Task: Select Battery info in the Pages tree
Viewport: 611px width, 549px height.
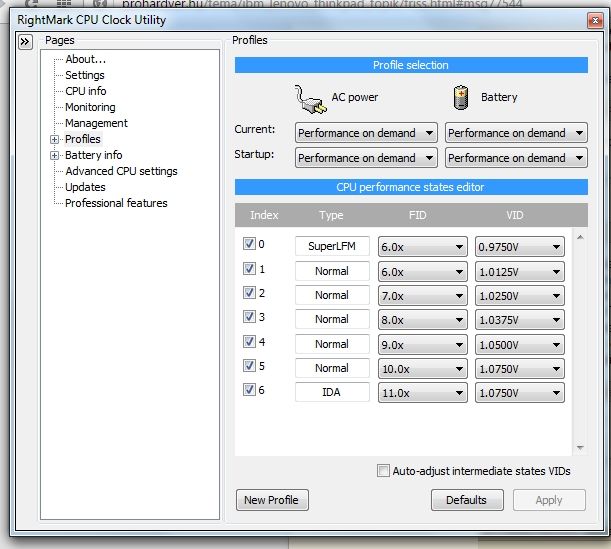Action: 94,155
